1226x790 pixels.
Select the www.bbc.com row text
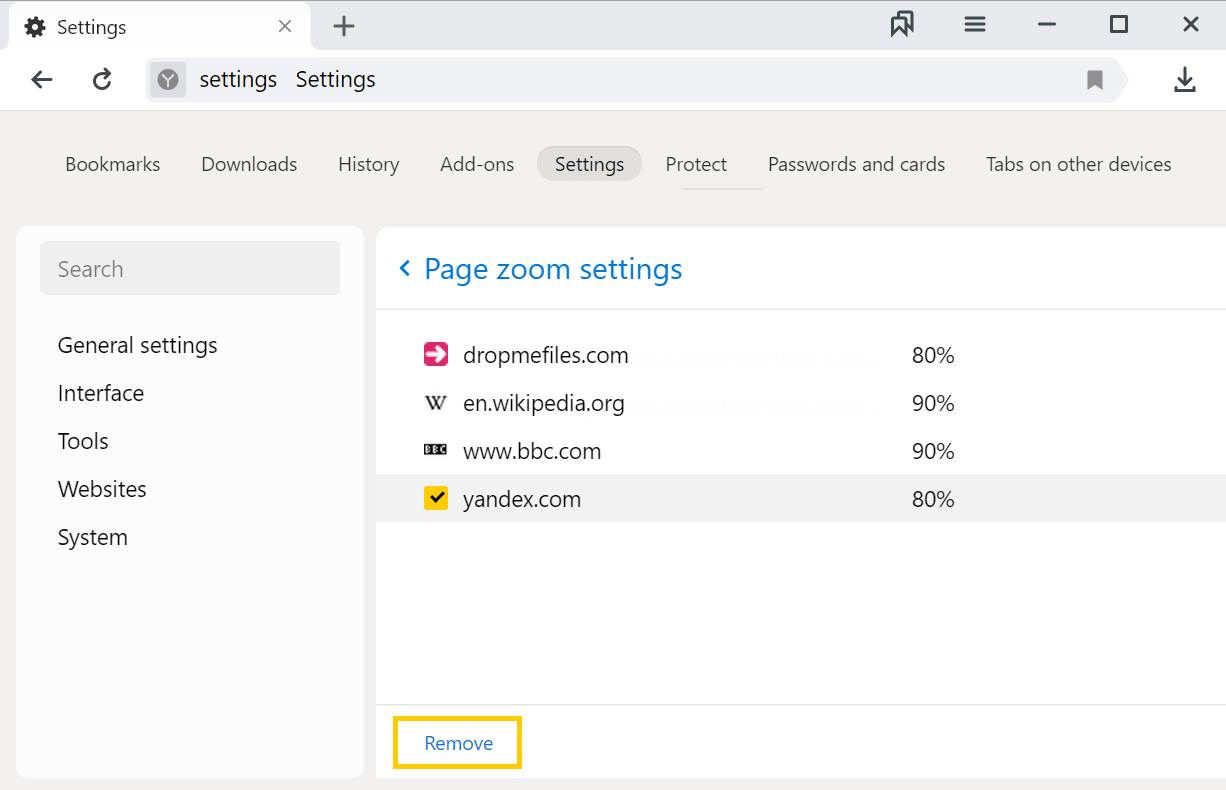tap(532, 451)
